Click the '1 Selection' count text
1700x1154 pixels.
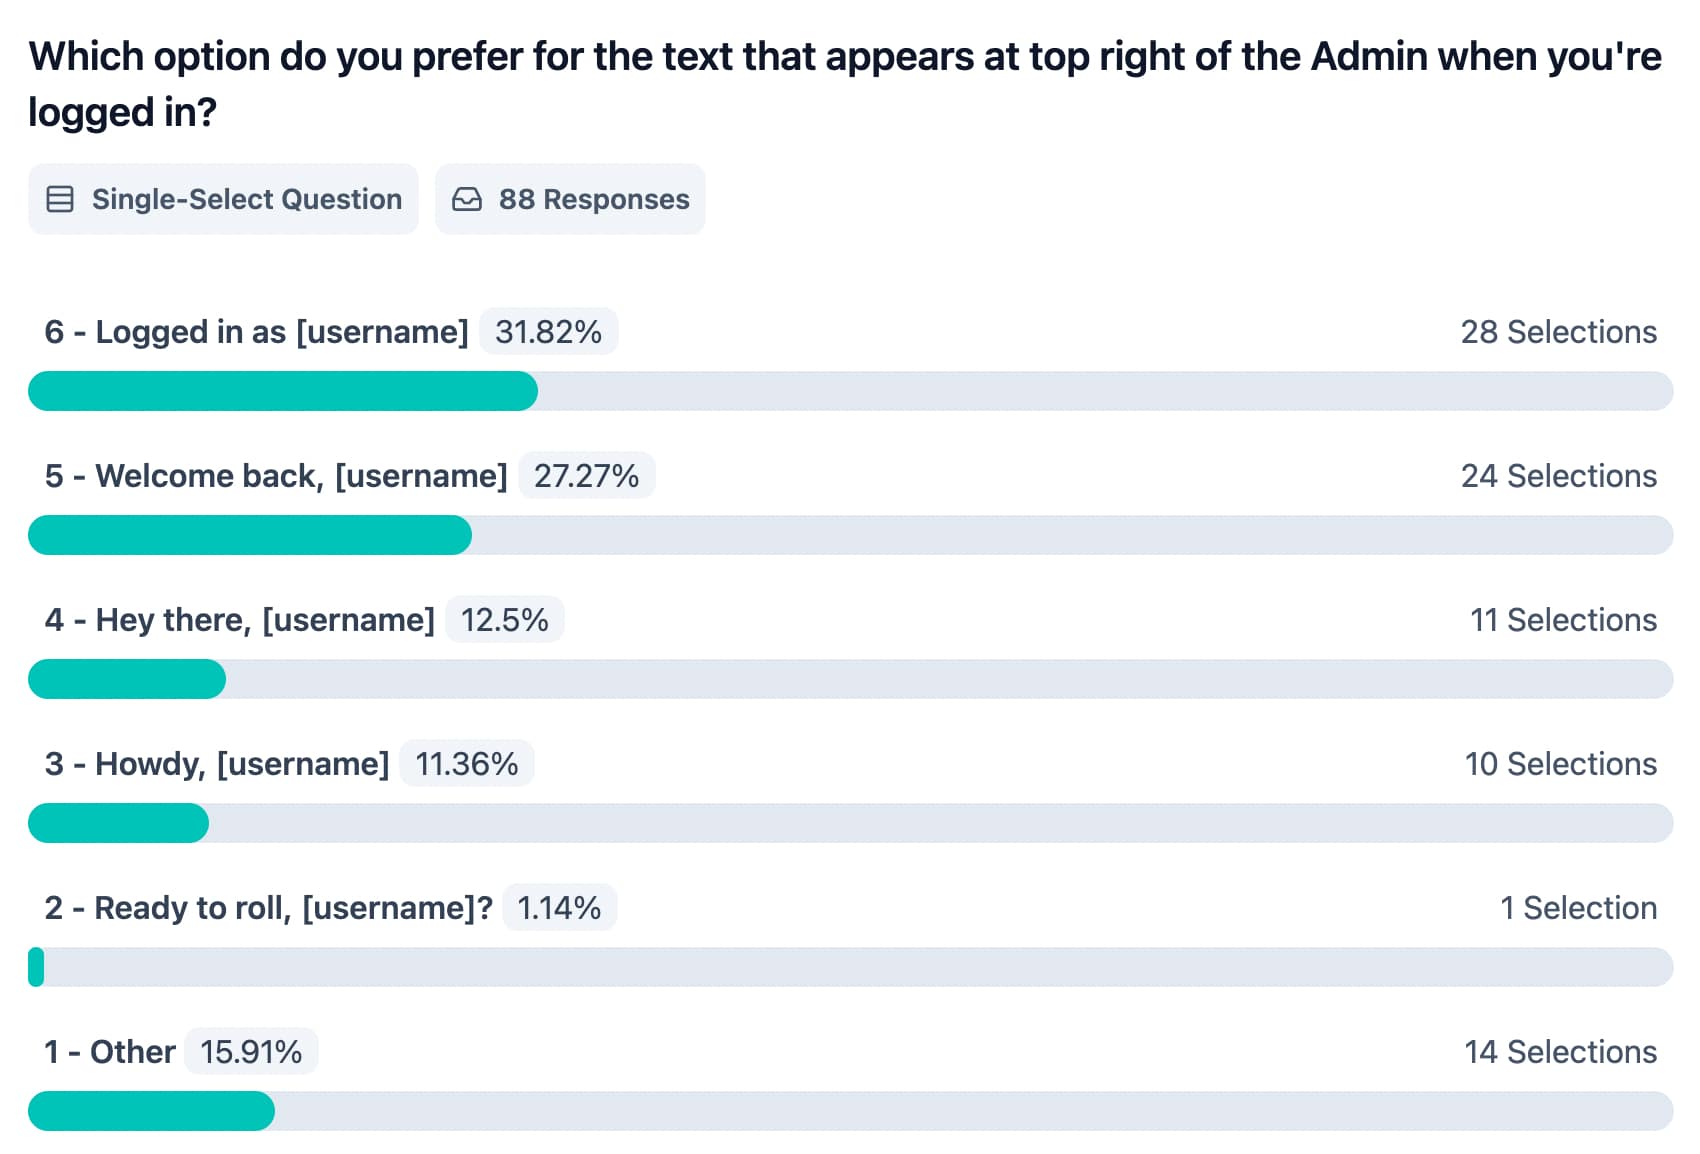coord(1578,908)
